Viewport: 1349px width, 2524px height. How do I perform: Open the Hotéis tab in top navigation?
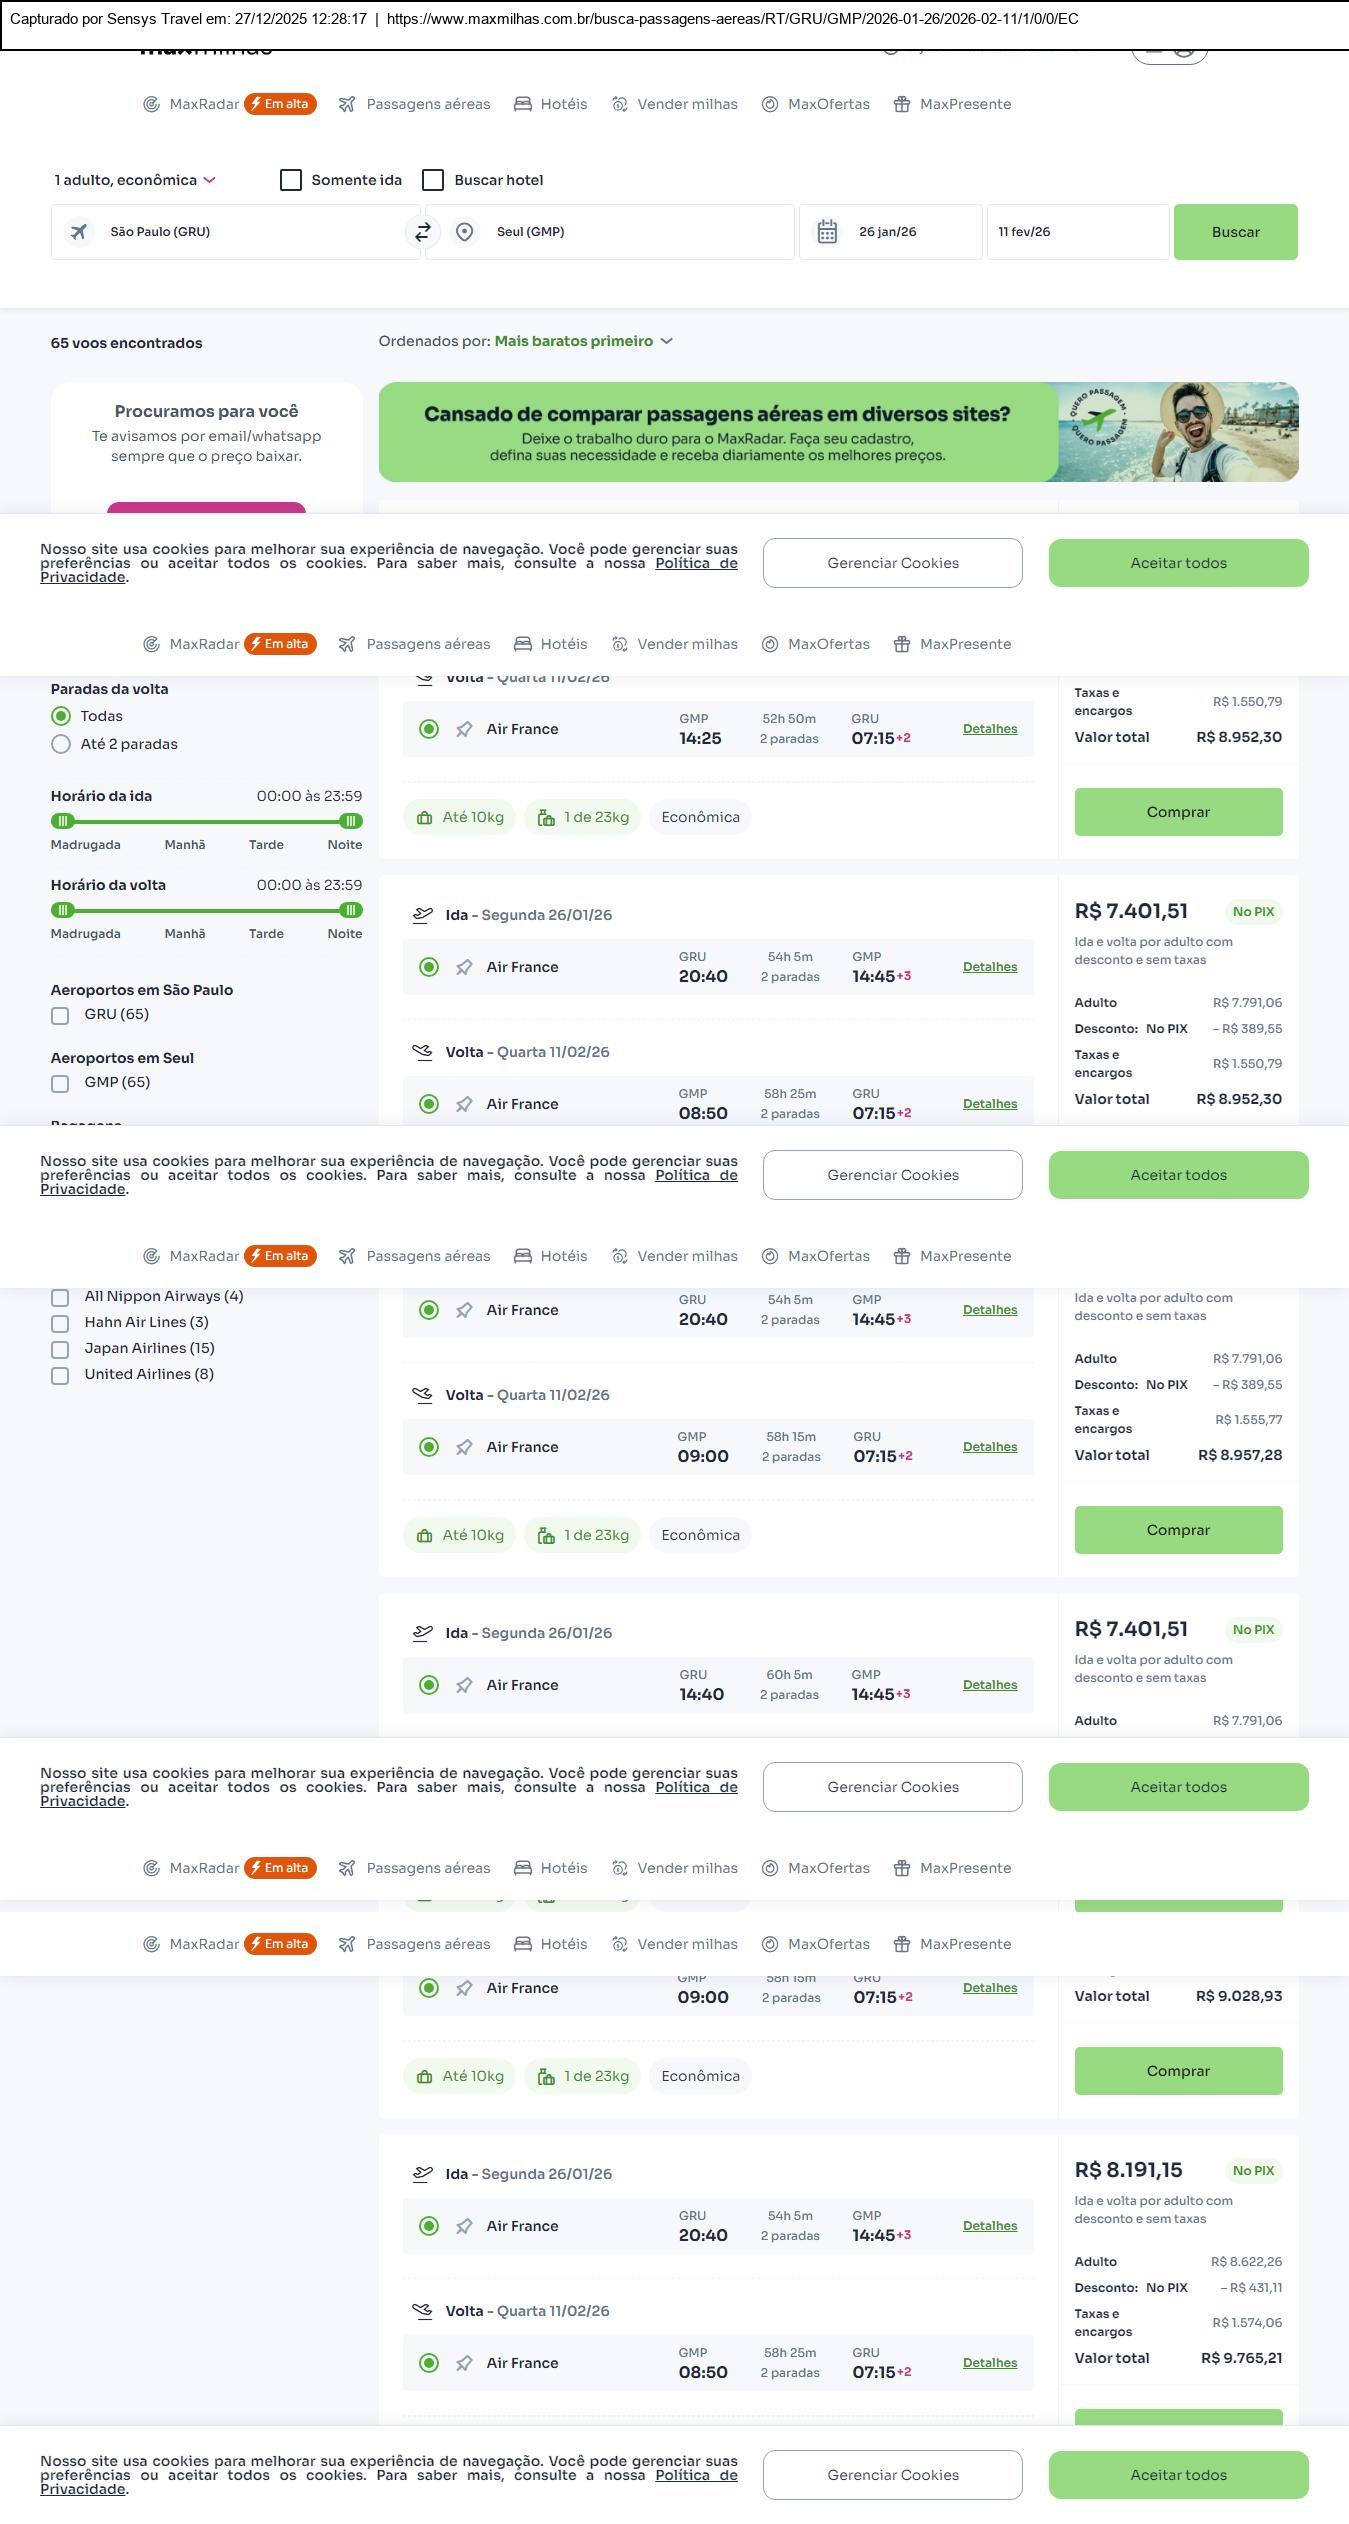coord(551,104)
